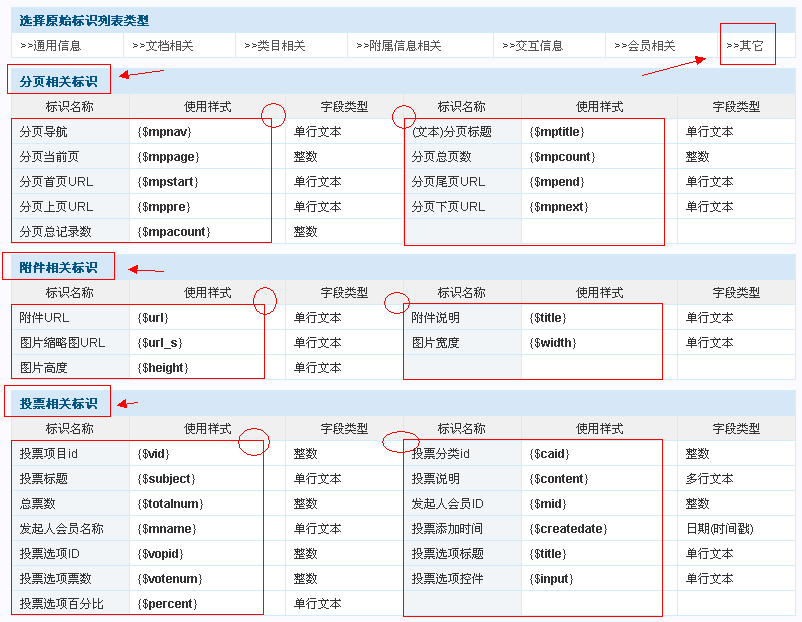This screenshot has width=802, height=622.
Task: Click the 日期(时间戳) field type
Action: click(x=720, y=529)
